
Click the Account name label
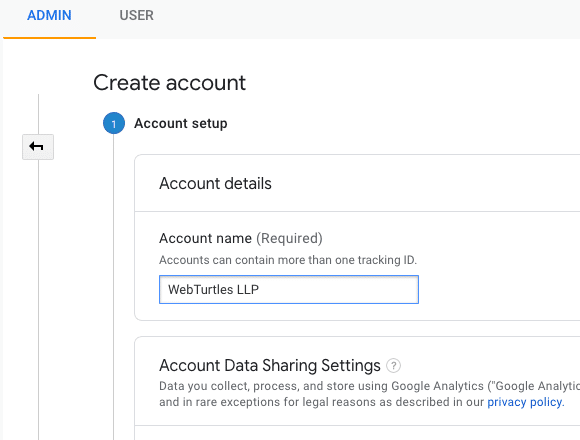pyautogui.click(x=205, y=238)
